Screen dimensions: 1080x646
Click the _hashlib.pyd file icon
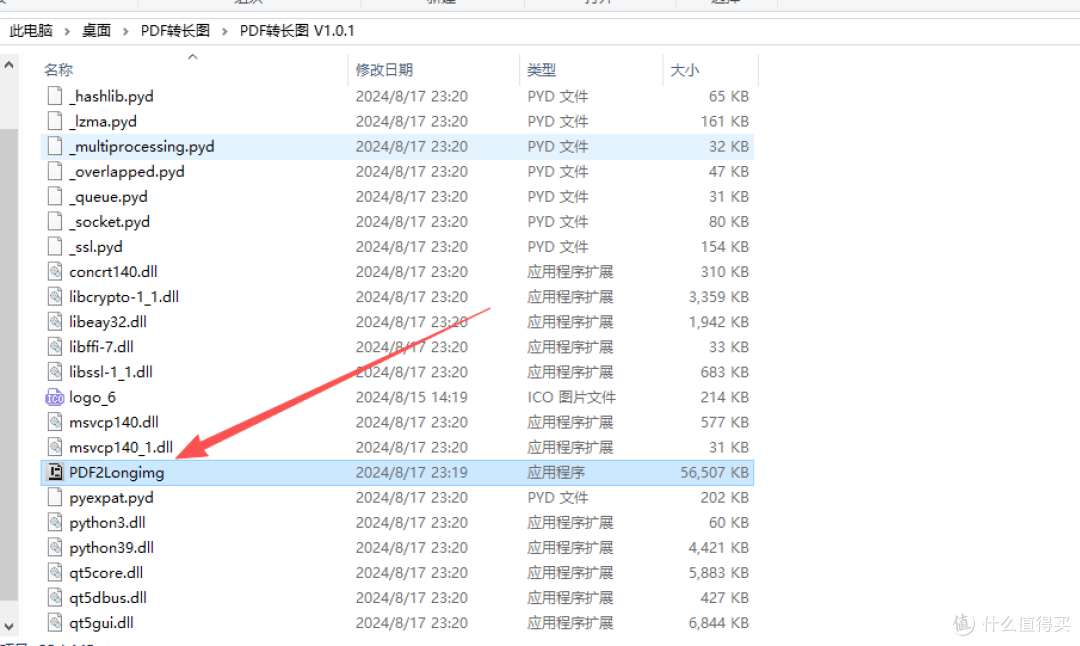55,96
